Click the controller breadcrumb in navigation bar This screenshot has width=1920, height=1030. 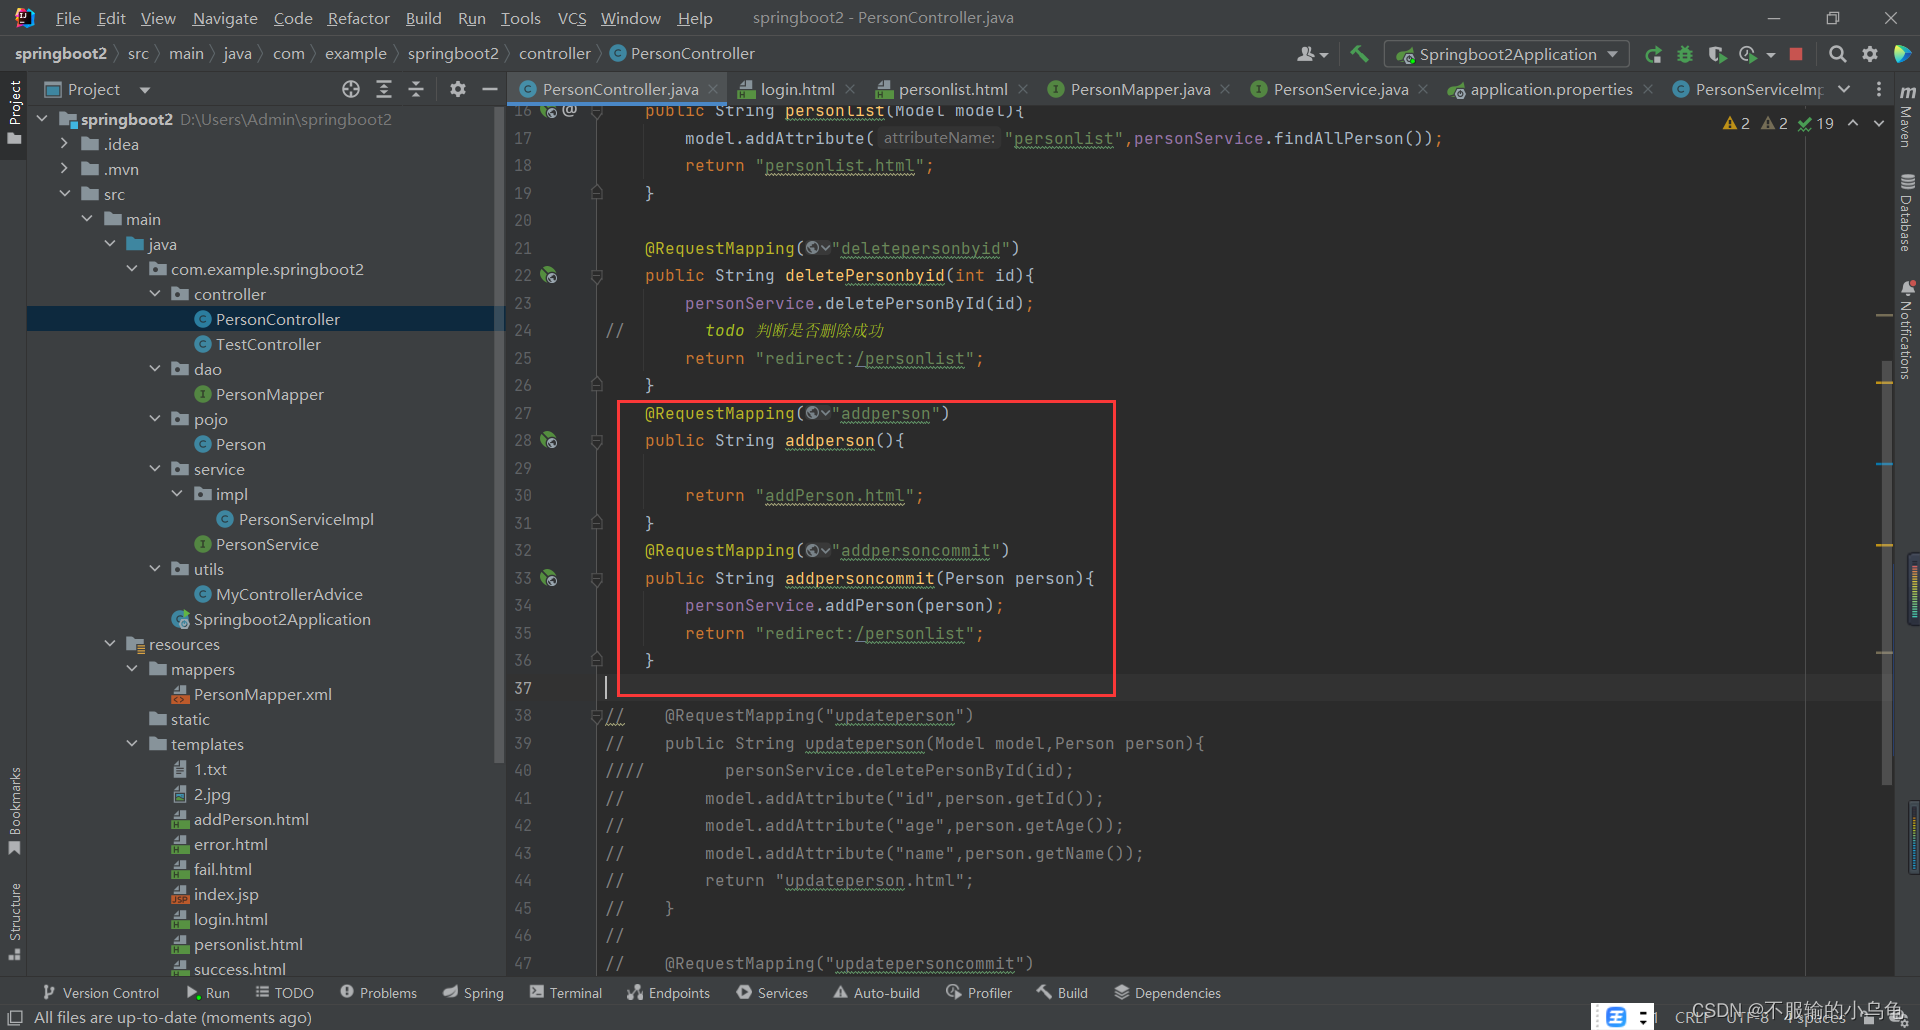pyautogui.click(x=554, y=54)
